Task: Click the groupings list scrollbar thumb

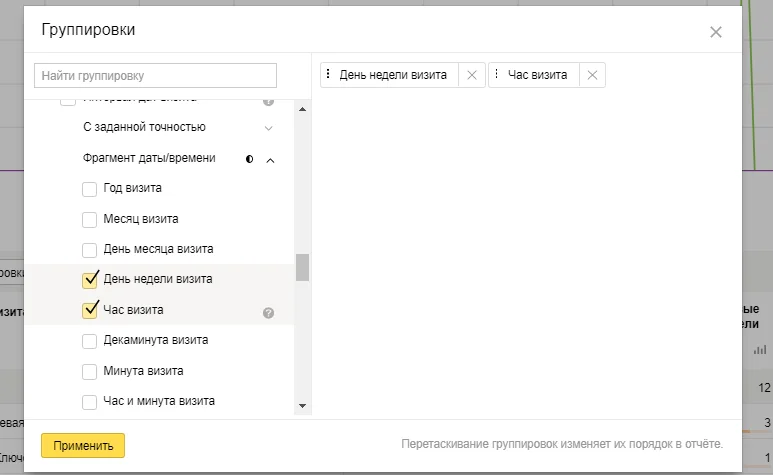Action: pos(302,267)
